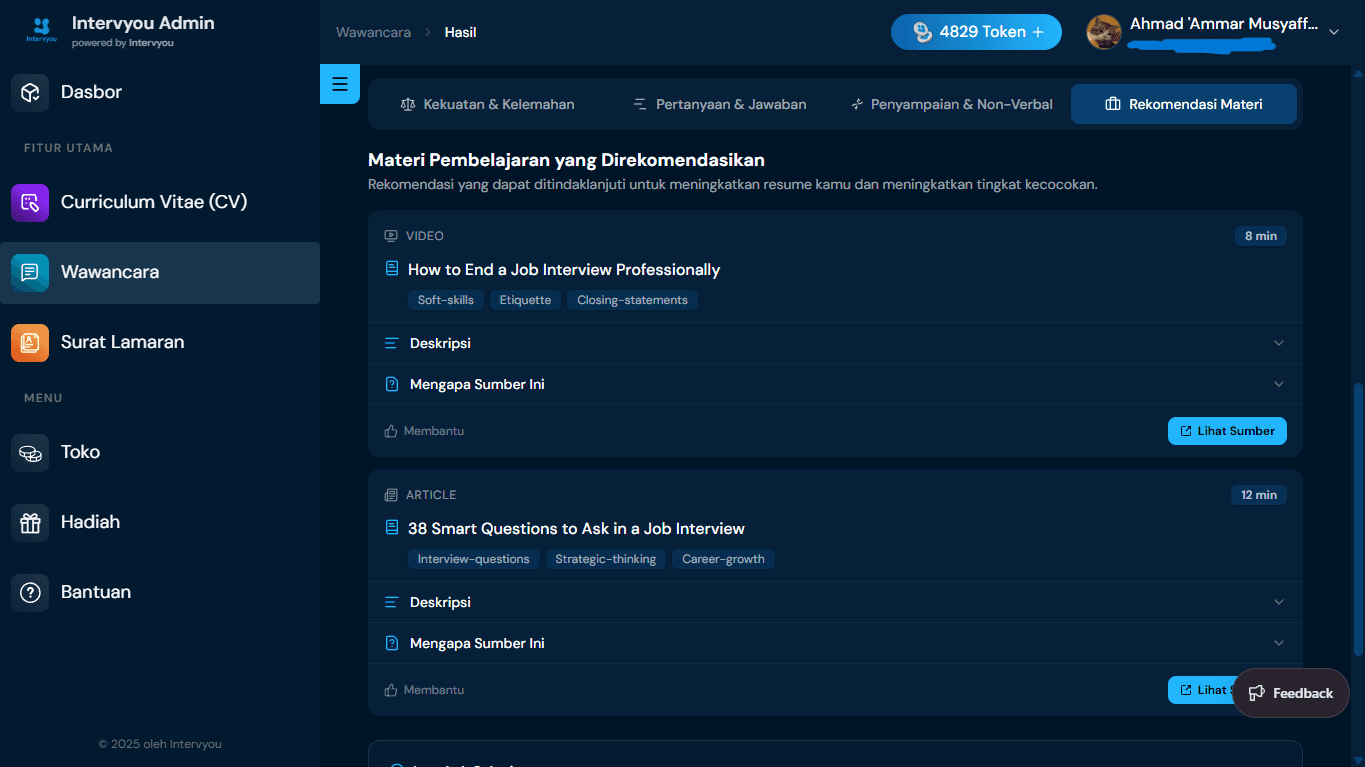Open Bantuan sidebar menu item

click(x=160, y=592)
